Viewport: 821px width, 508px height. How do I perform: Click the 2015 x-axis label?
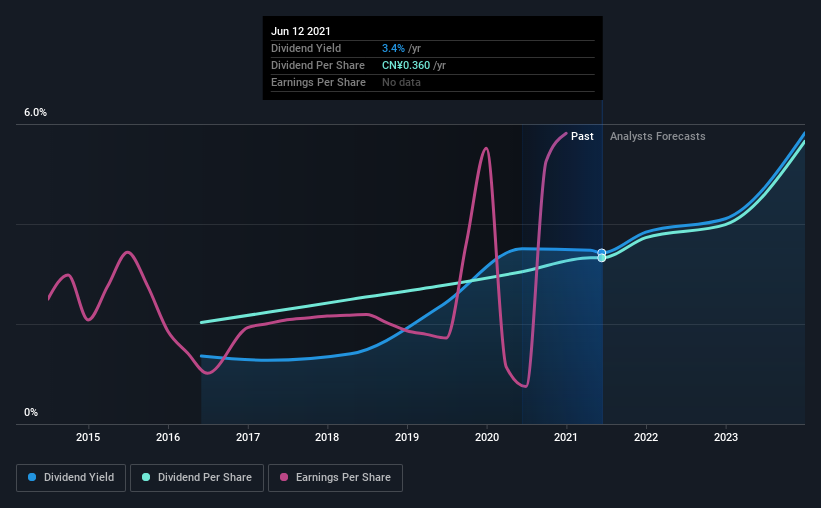(x=88, y=437)
